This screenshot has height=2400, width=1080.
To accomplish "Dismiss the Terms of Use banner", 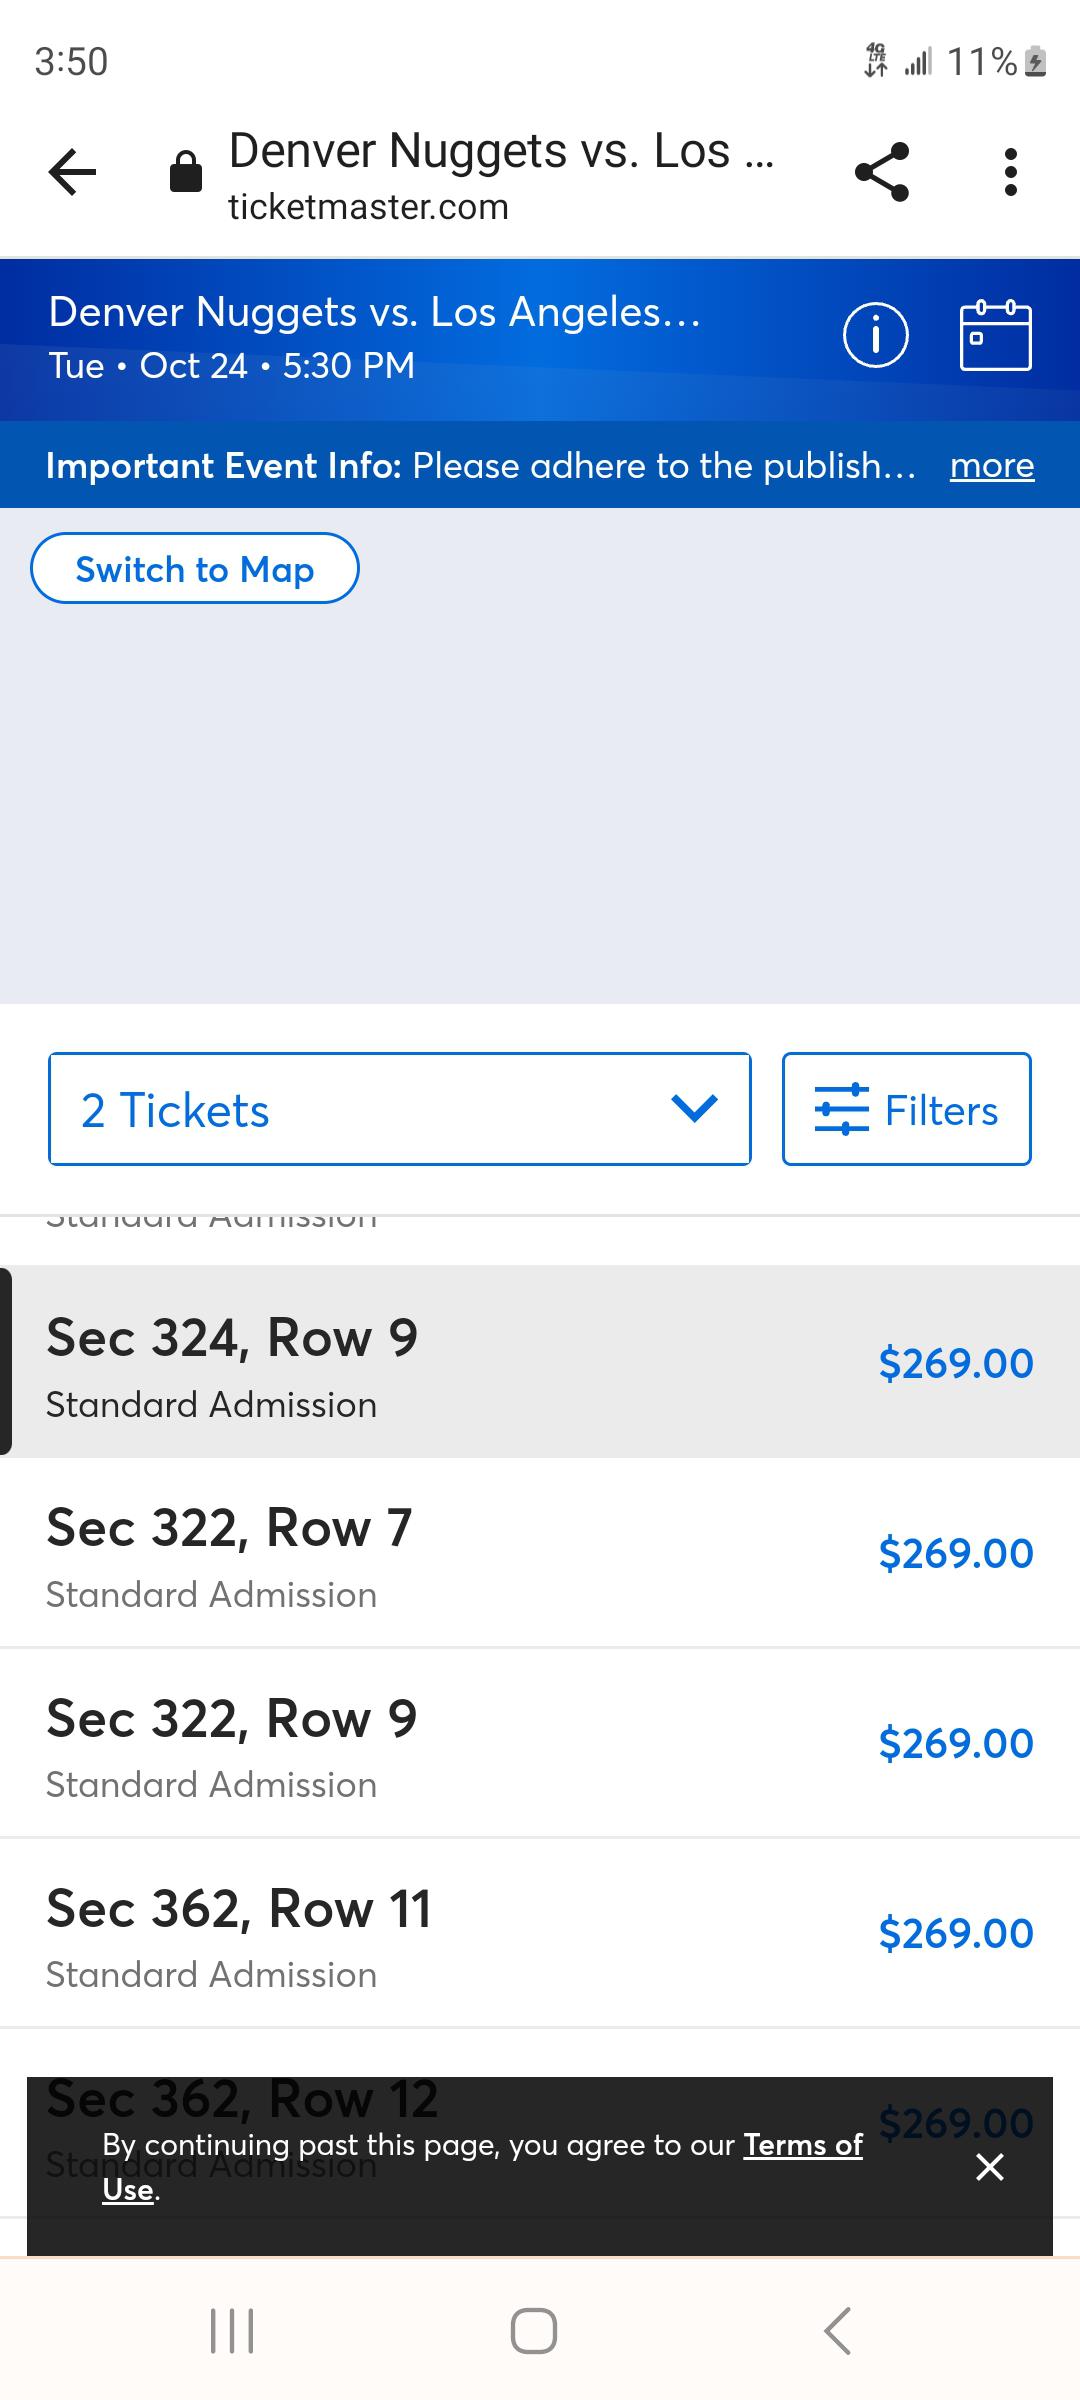I will (989, 2167).
